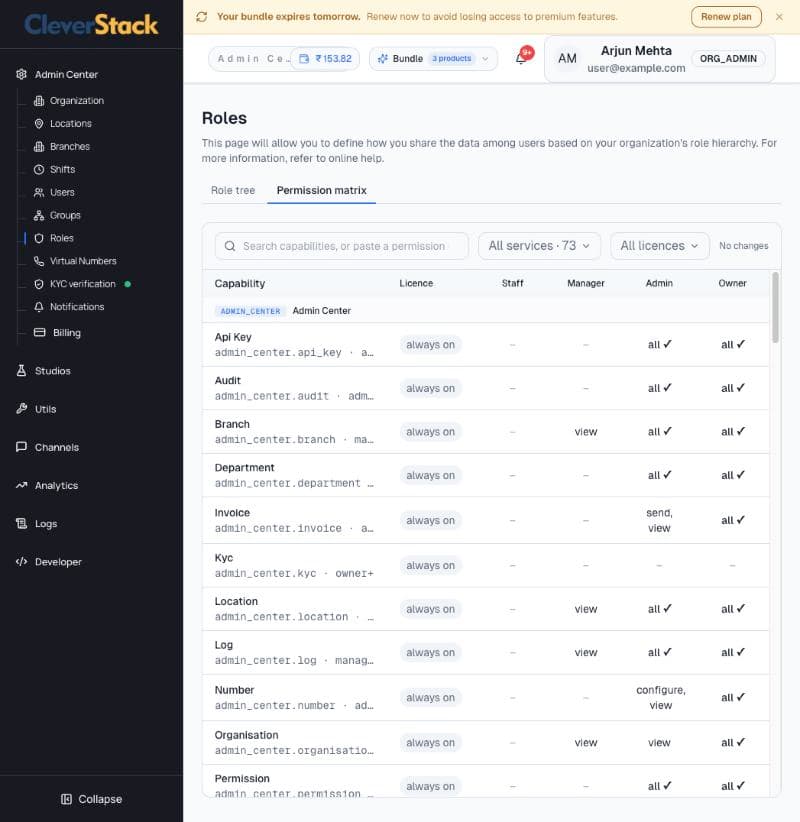Click the refresh icon in expiry banner
This screenshot has width=800, height=822.
(202, 17)
